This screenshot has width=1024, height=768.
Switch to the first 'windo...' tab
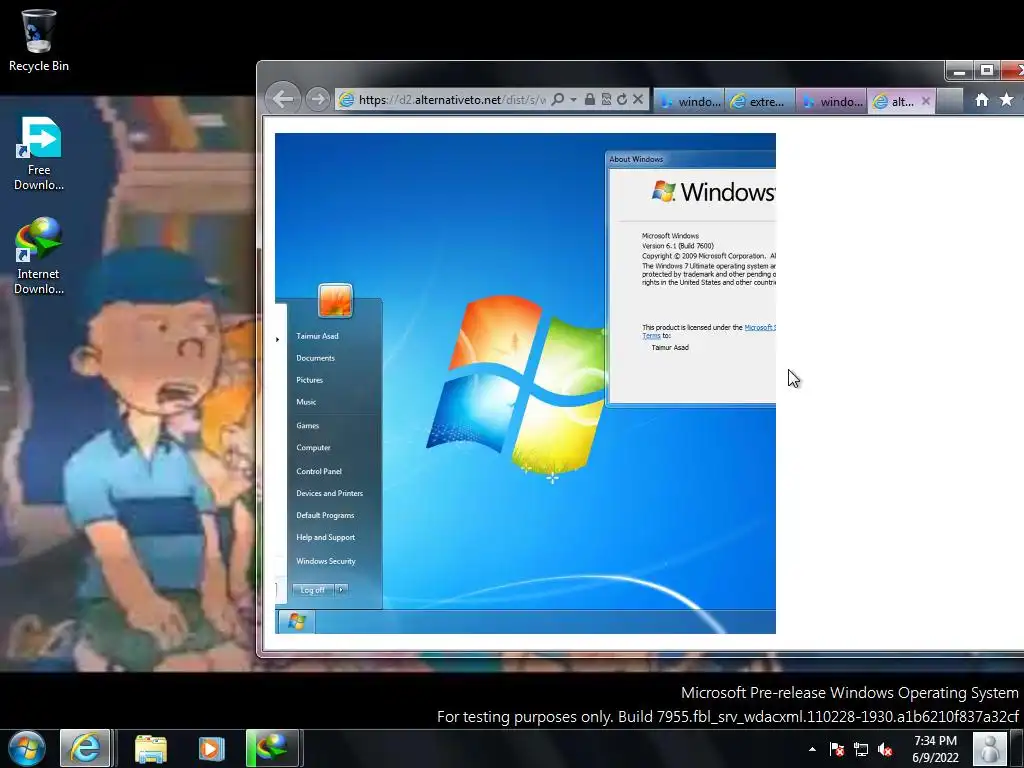click(689, 101)
